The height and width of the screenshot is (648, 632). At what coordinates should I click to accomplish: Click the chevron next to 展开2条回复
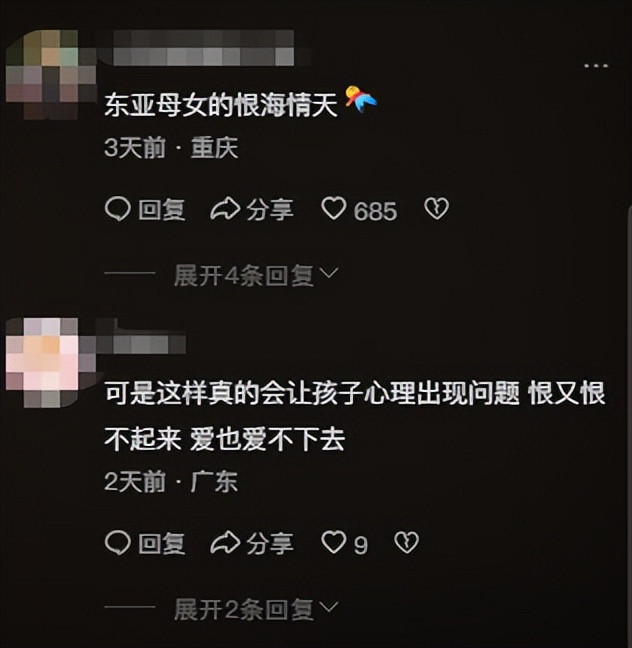[329, 608]
